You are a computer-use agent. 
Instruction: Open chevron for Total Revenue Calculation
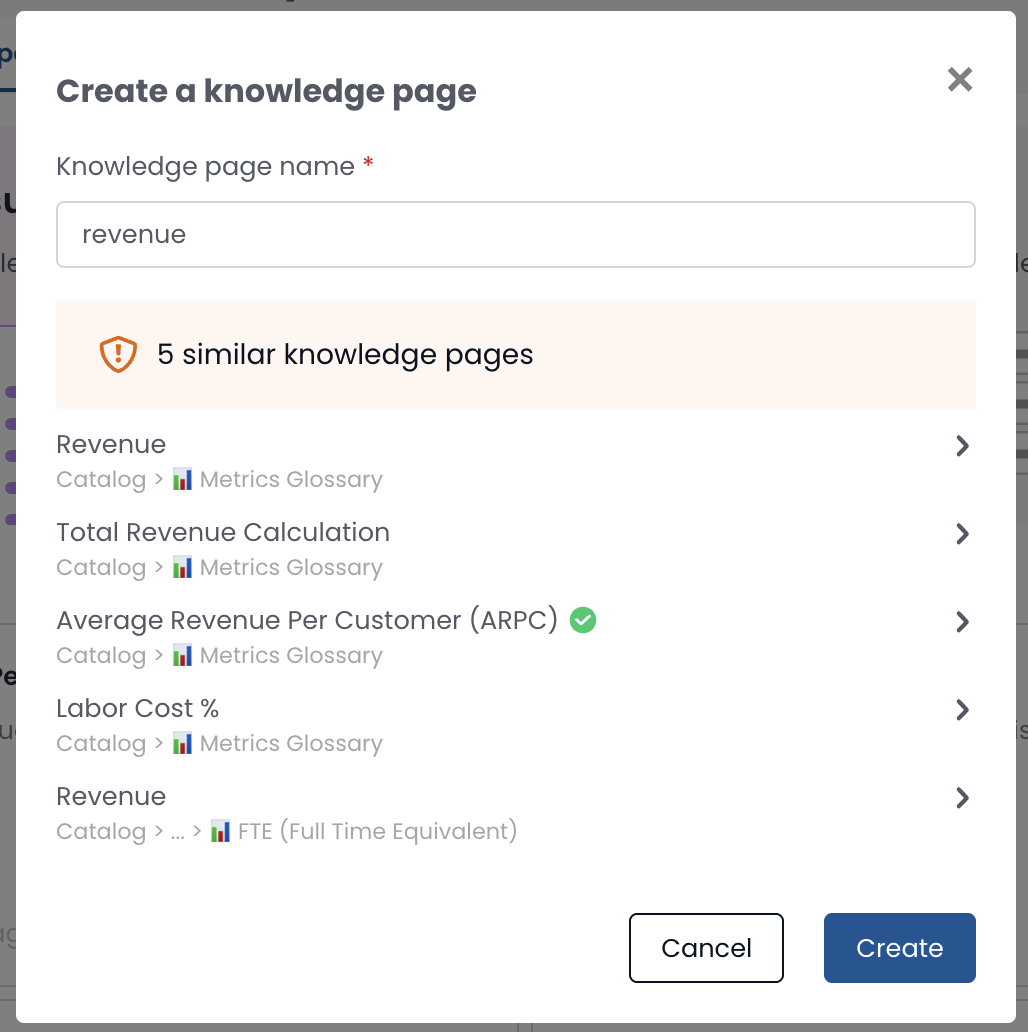(x=962, y=534)
